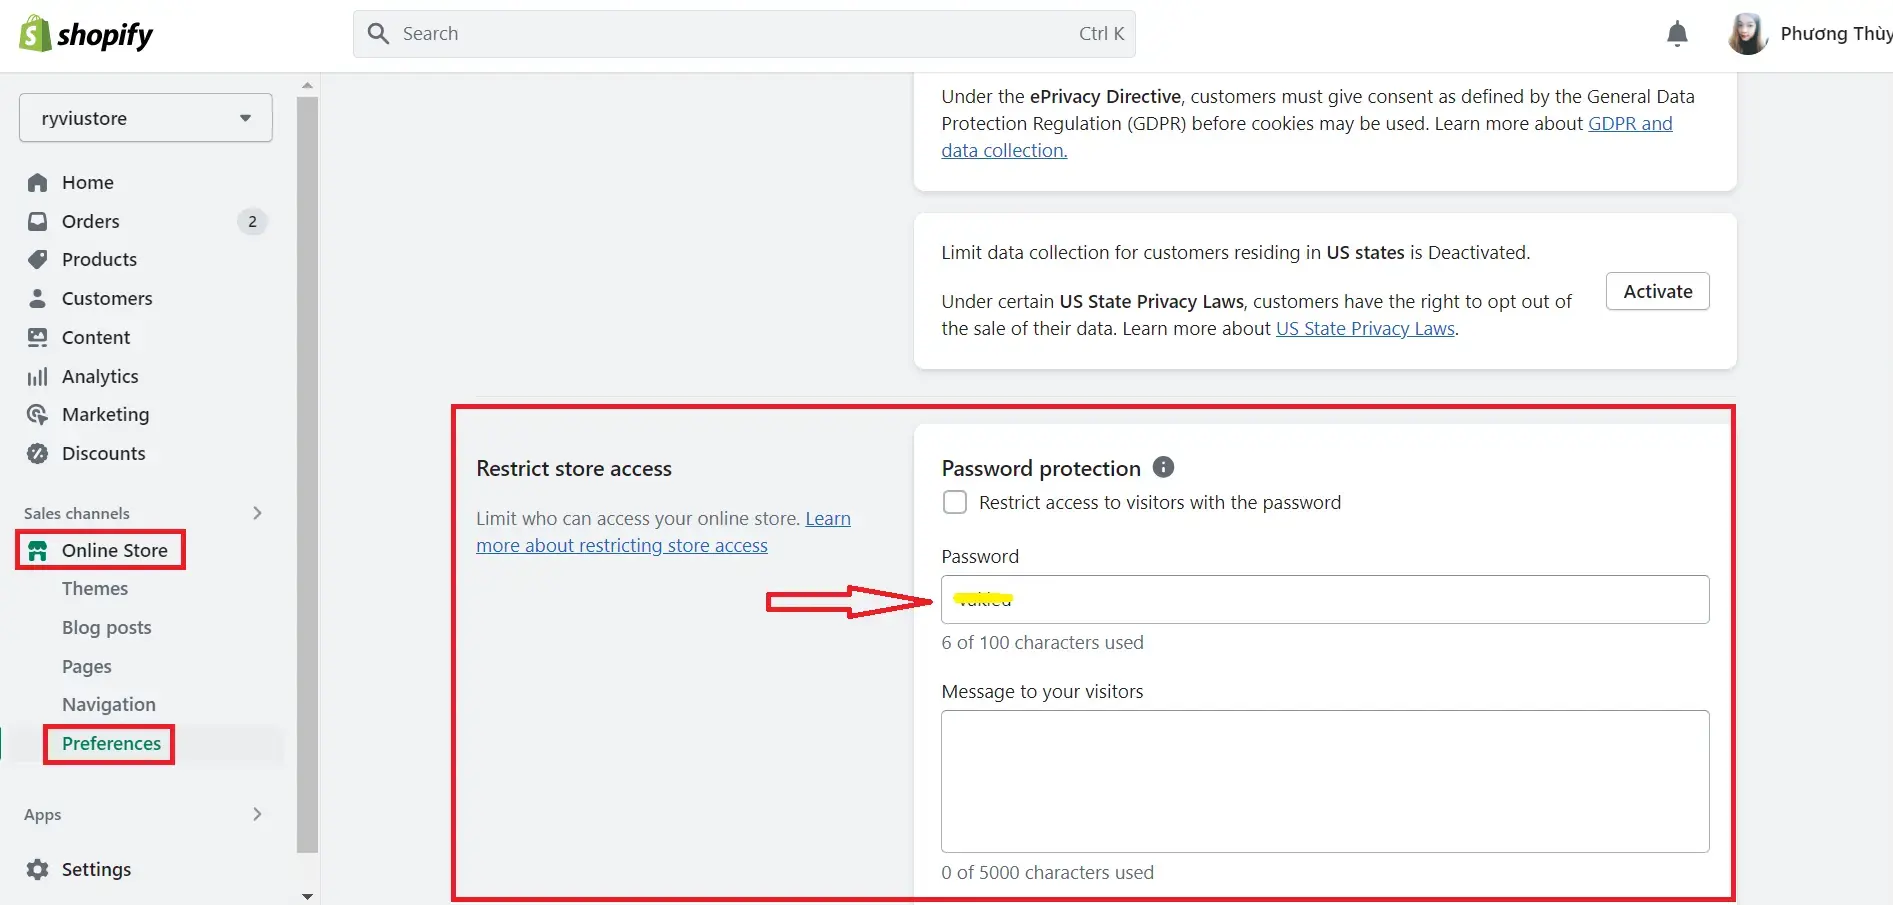This screenshot has height=905, width=1893.
Task: Focus the Search bar
Action: (744, 34)
